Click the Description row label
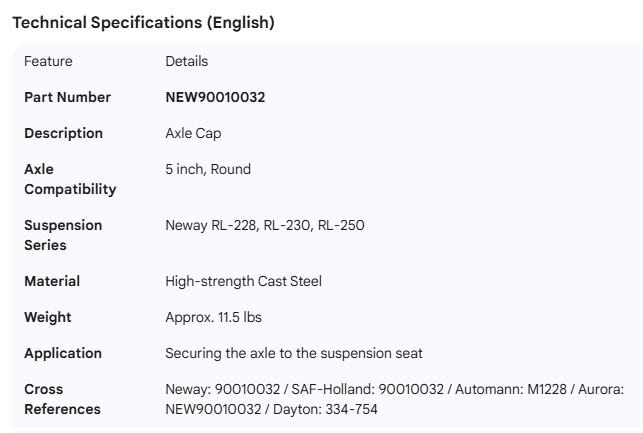The width and height of the screenshot is (643, 433). (x=63, y=133)
